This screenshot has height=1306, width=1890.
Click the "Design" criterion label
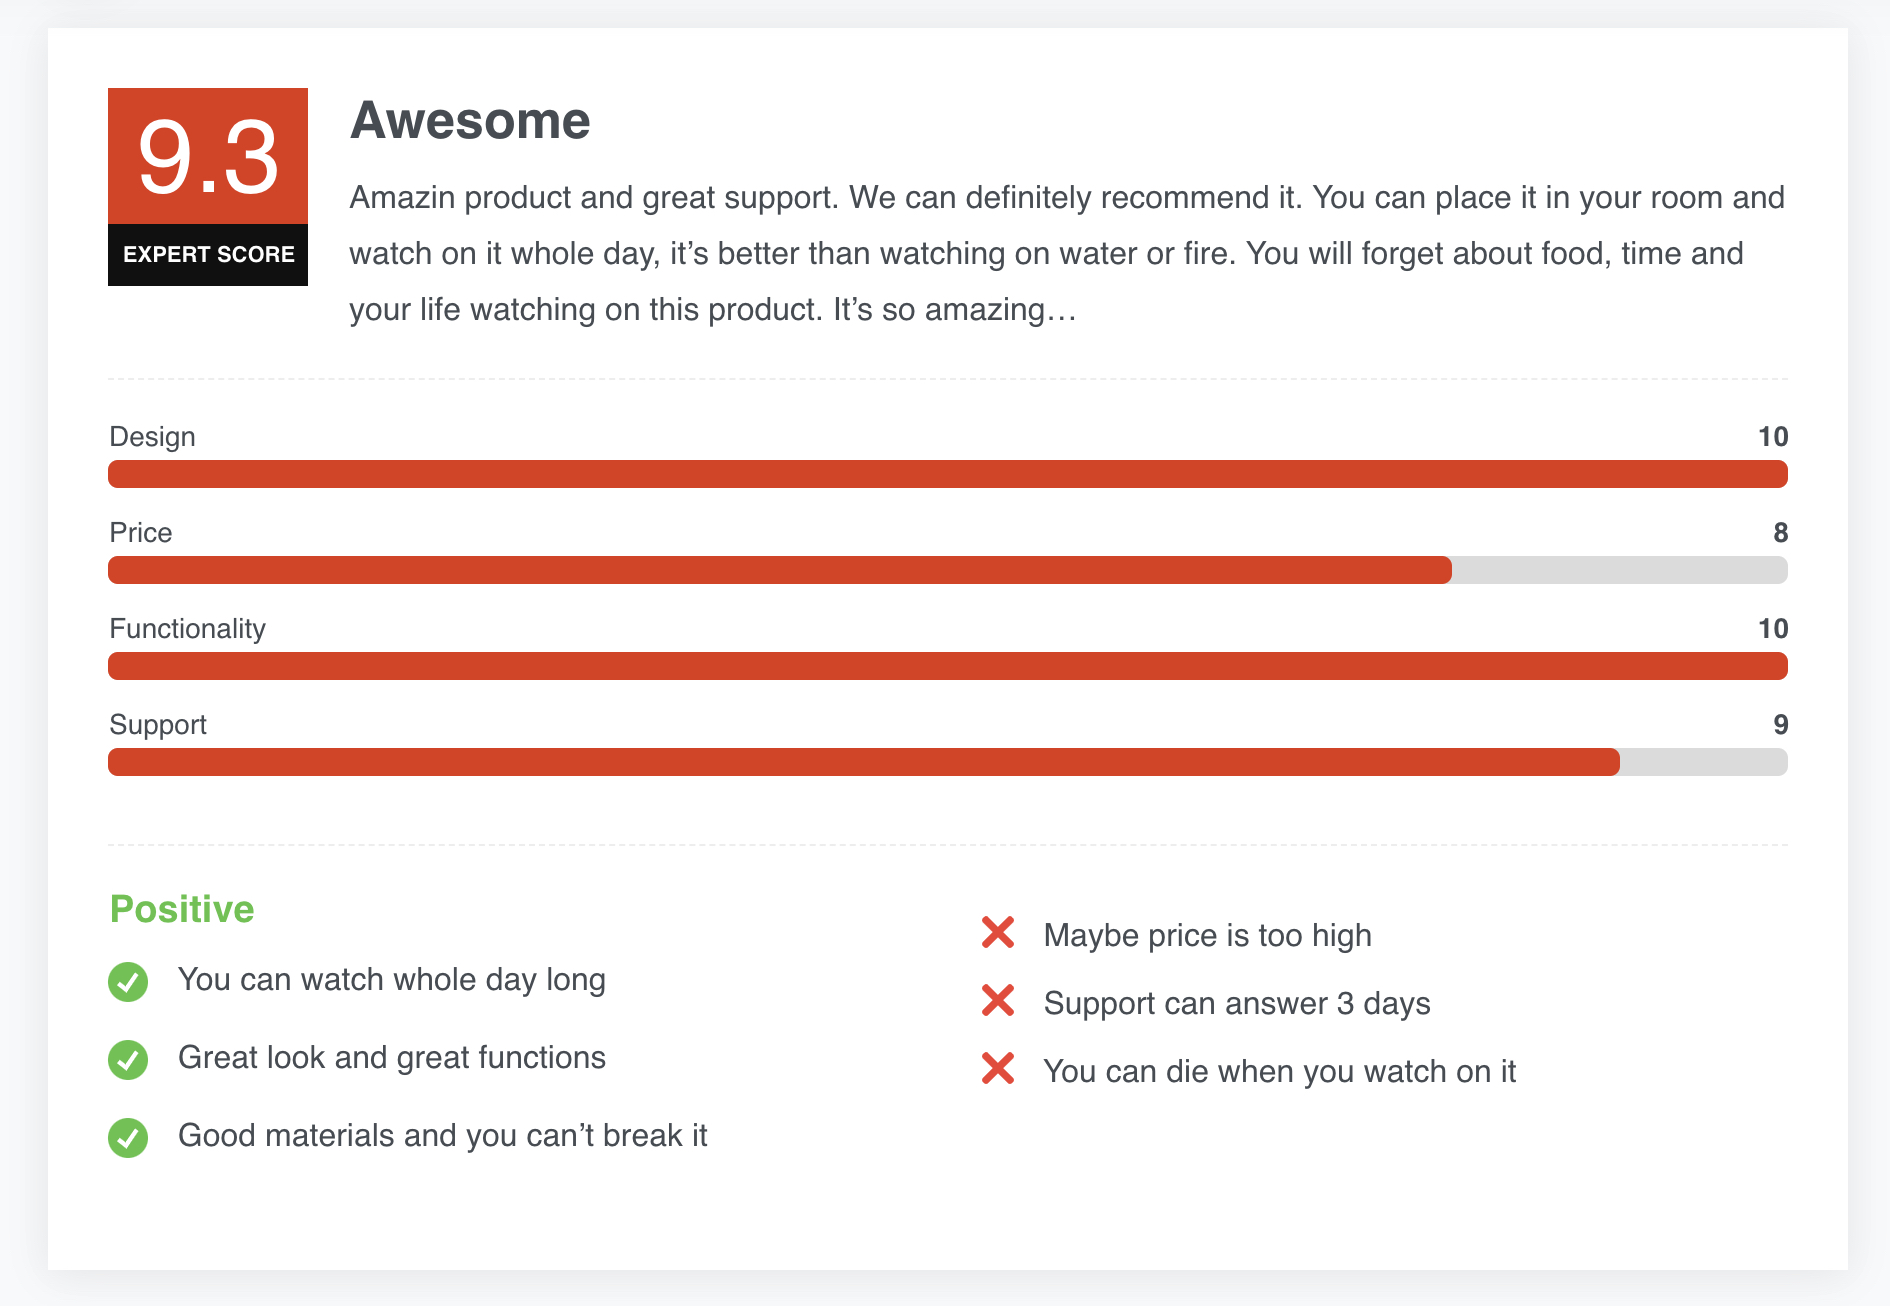[152, 437]
